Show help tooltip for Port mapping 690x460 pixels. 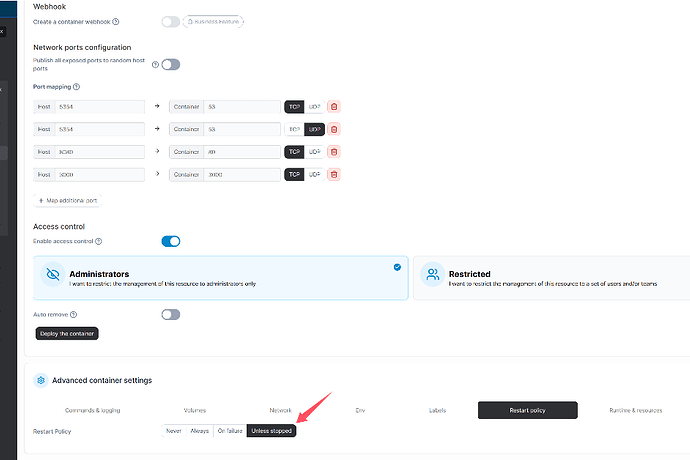77,87
